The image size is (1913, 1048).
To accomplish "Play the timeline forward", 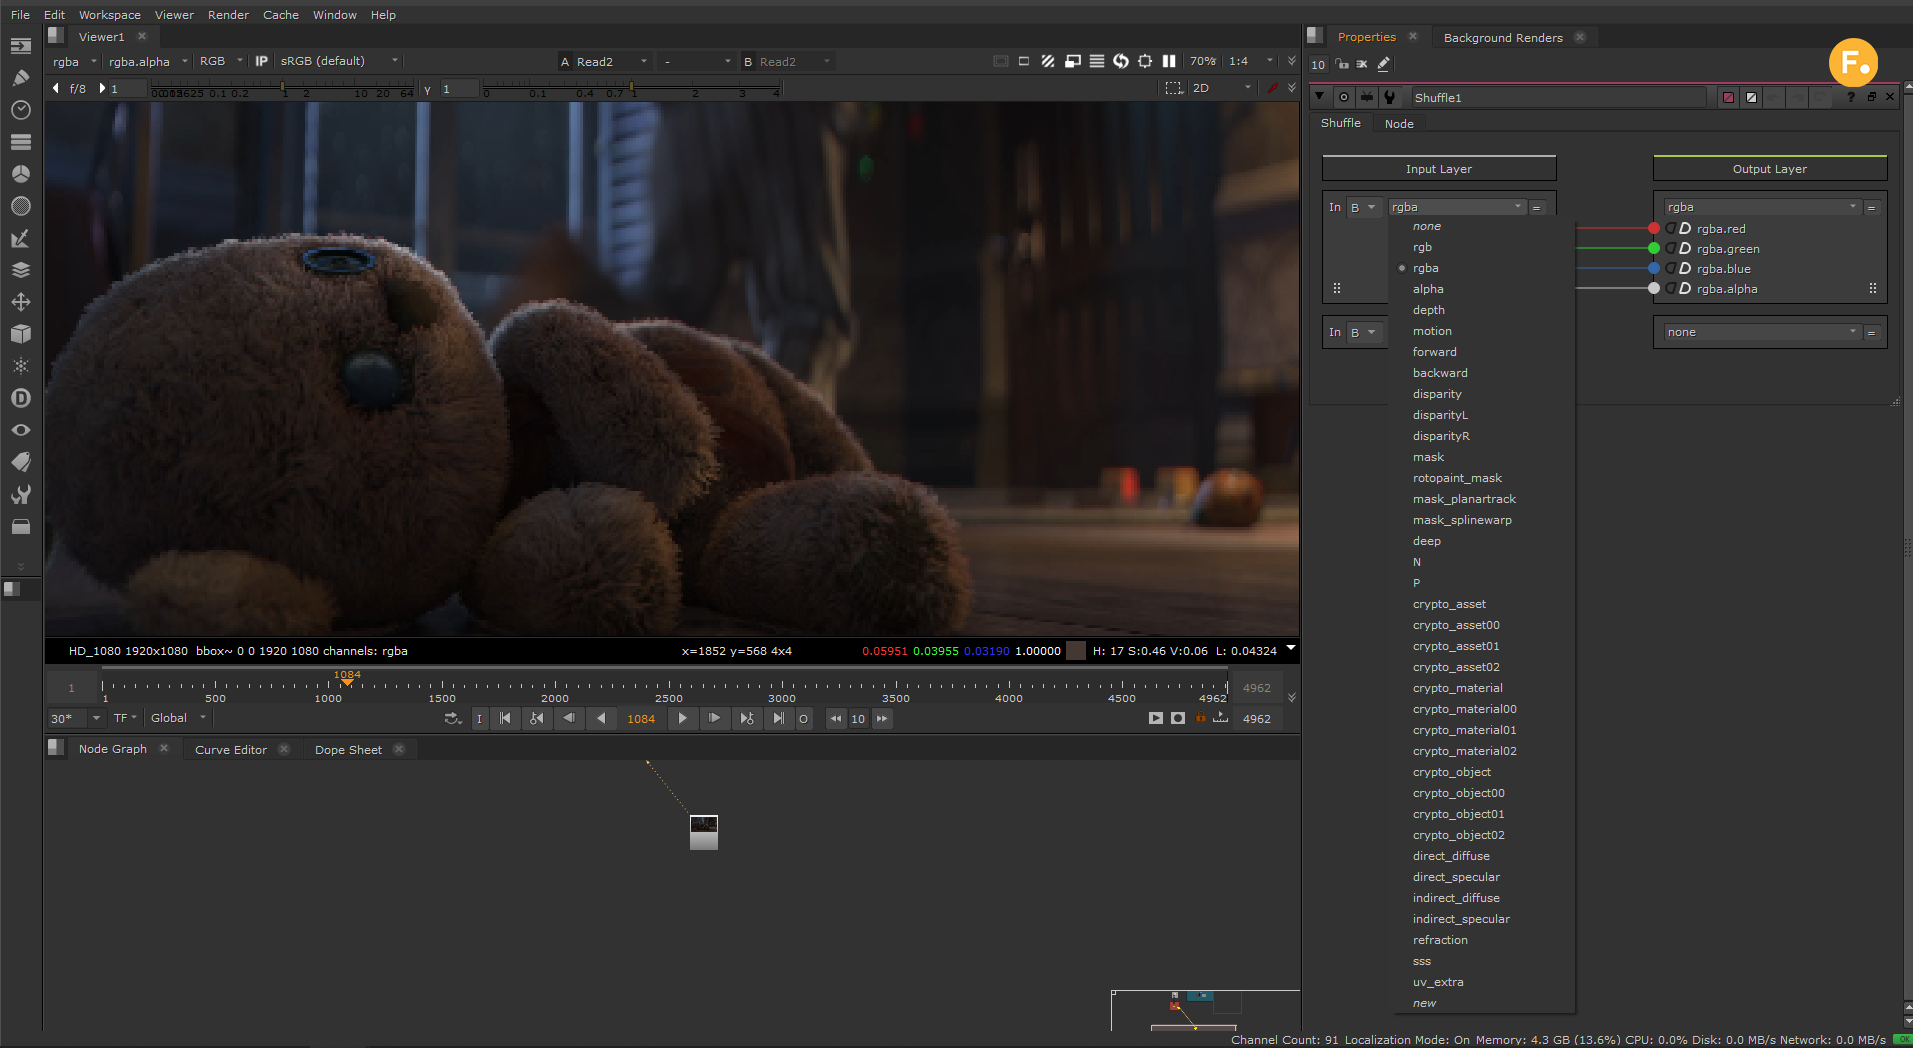I will [682, 718].
